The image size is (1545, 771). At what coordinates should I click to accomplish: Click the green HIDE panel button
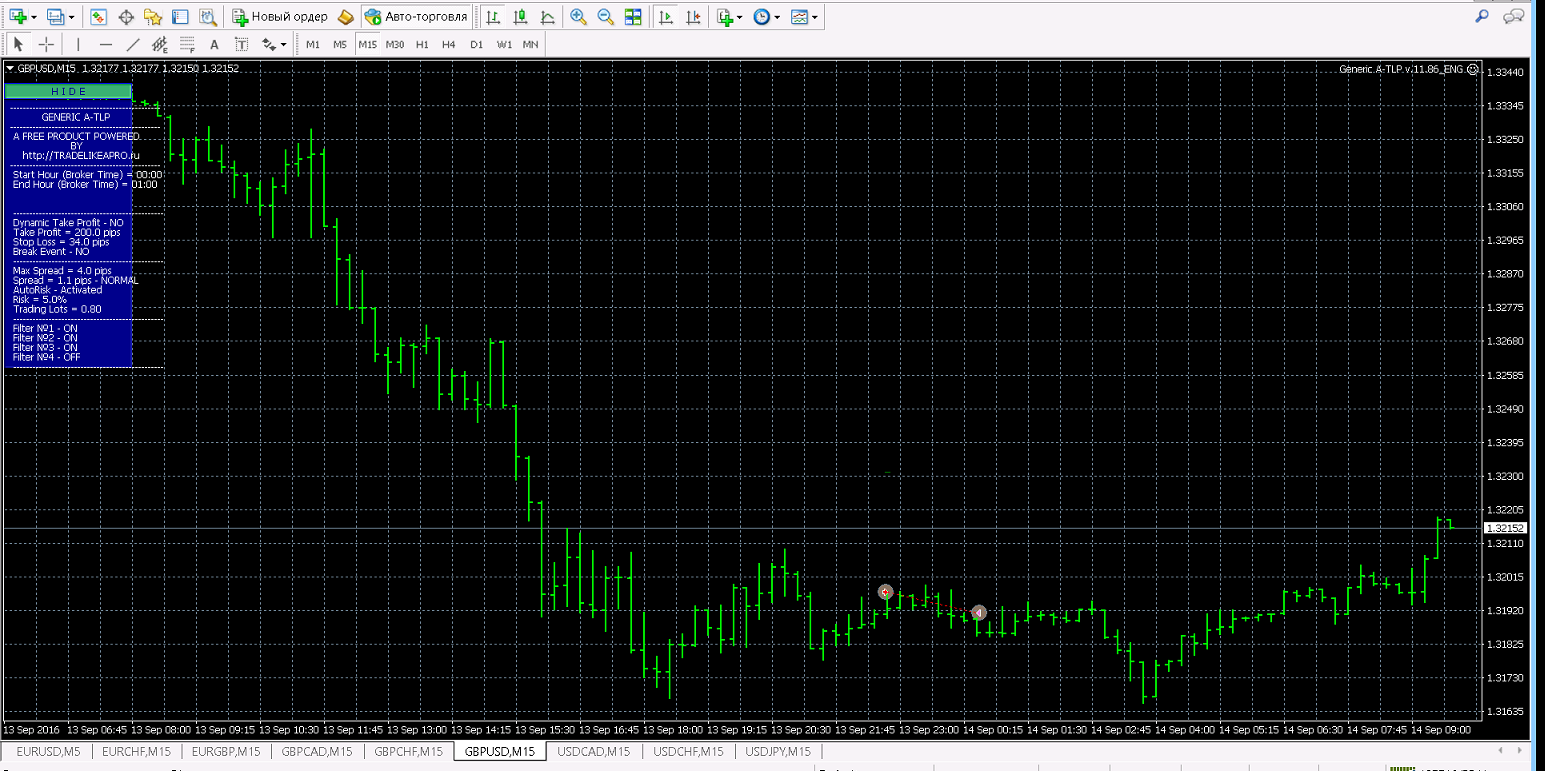(x=69, y=91)
